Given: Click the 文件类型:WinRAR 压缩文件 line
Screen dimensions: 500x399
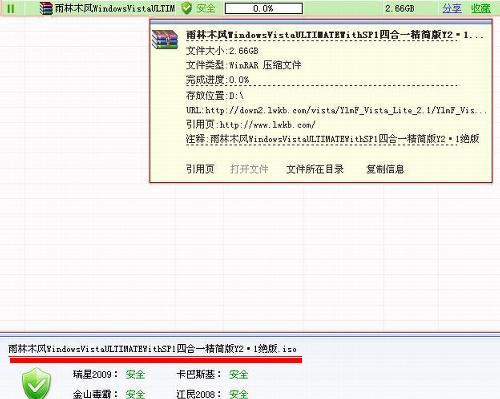Looking at the screenshot, I should [244, 65].
